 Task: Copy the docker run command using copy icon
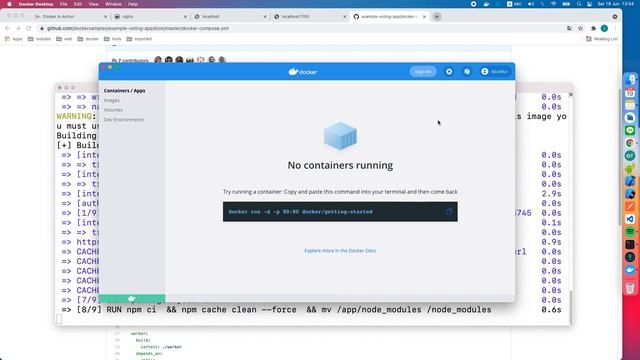coord(449,211)
